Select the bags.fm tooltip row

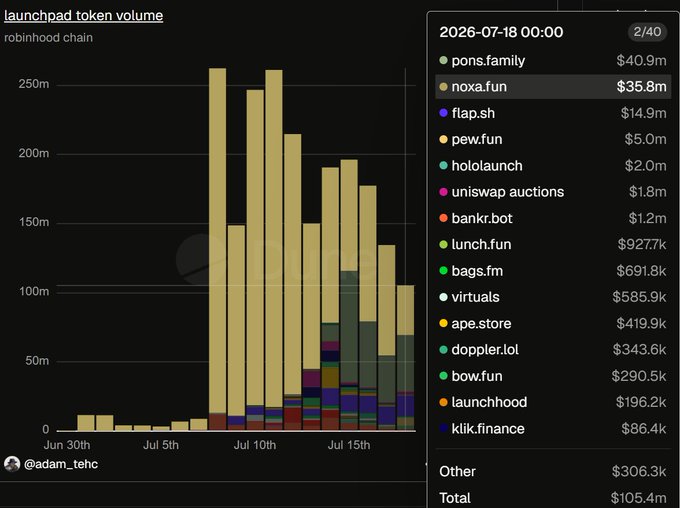click(x=553, y=271)
